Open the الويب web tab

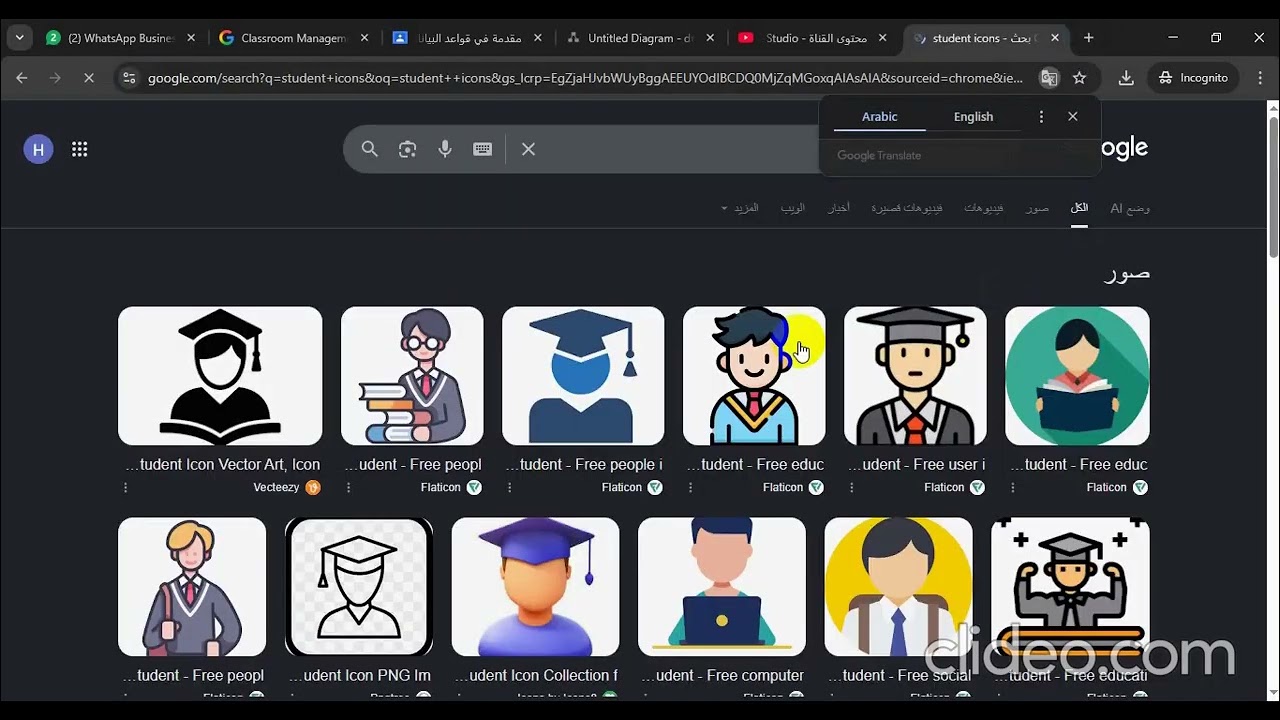(793, 208)
